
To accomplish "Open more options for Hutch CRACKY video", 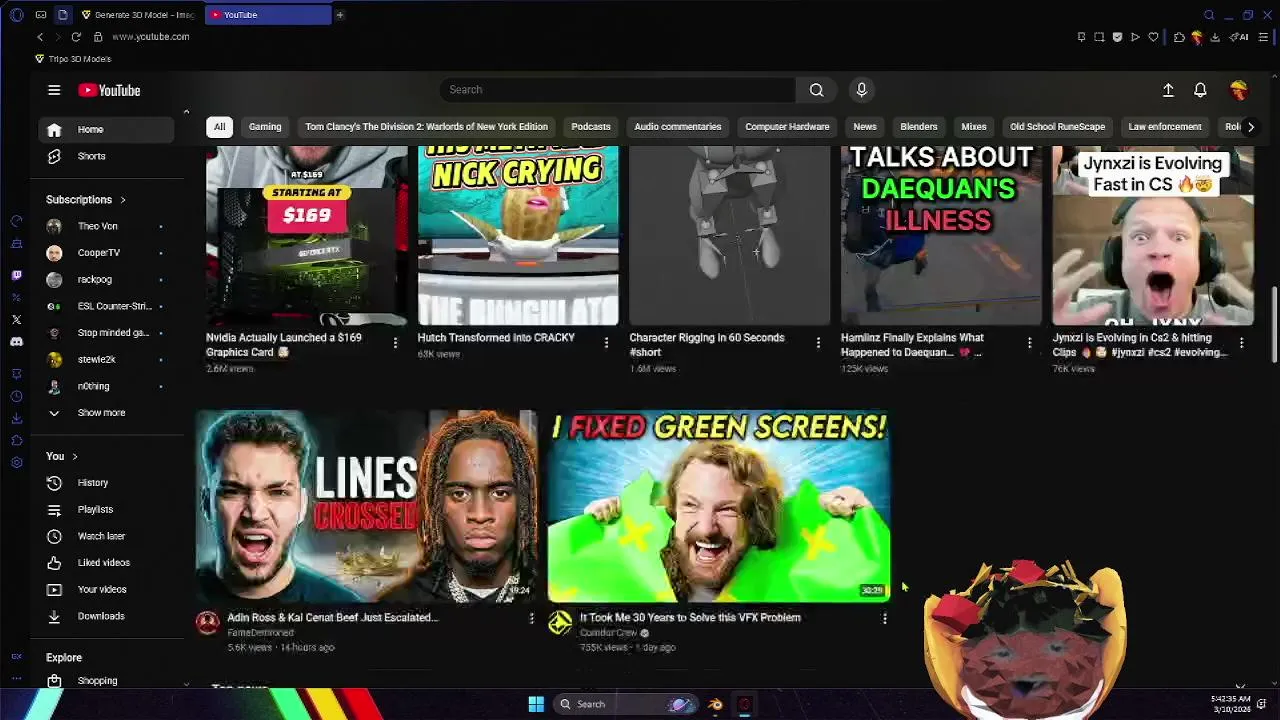I will (x=606, y=343).
